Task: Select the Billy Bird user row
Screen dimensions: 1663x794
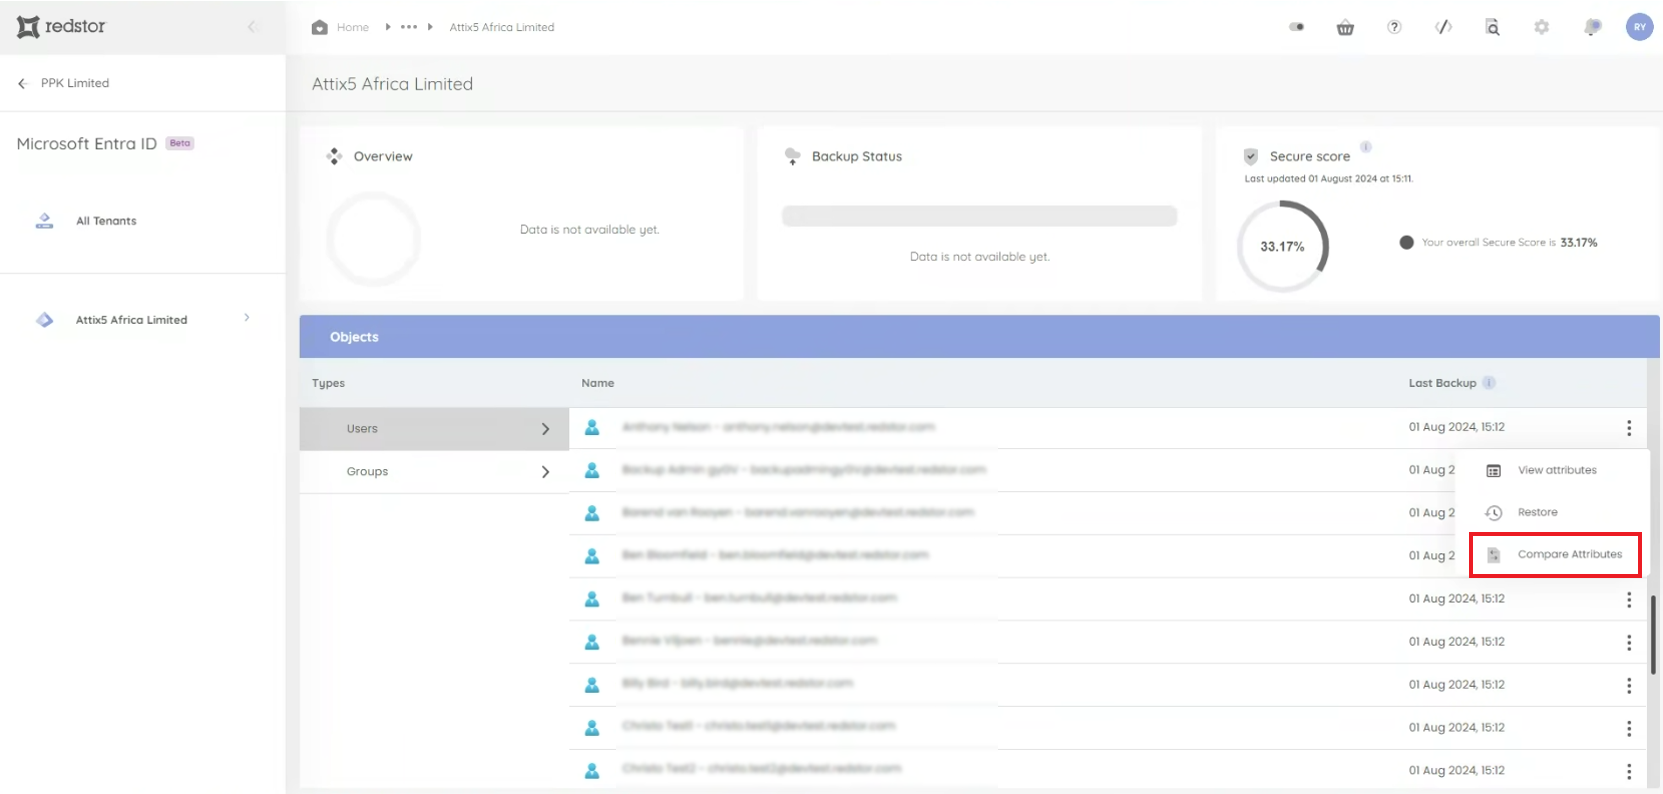Action: (x=1108, y=685)
